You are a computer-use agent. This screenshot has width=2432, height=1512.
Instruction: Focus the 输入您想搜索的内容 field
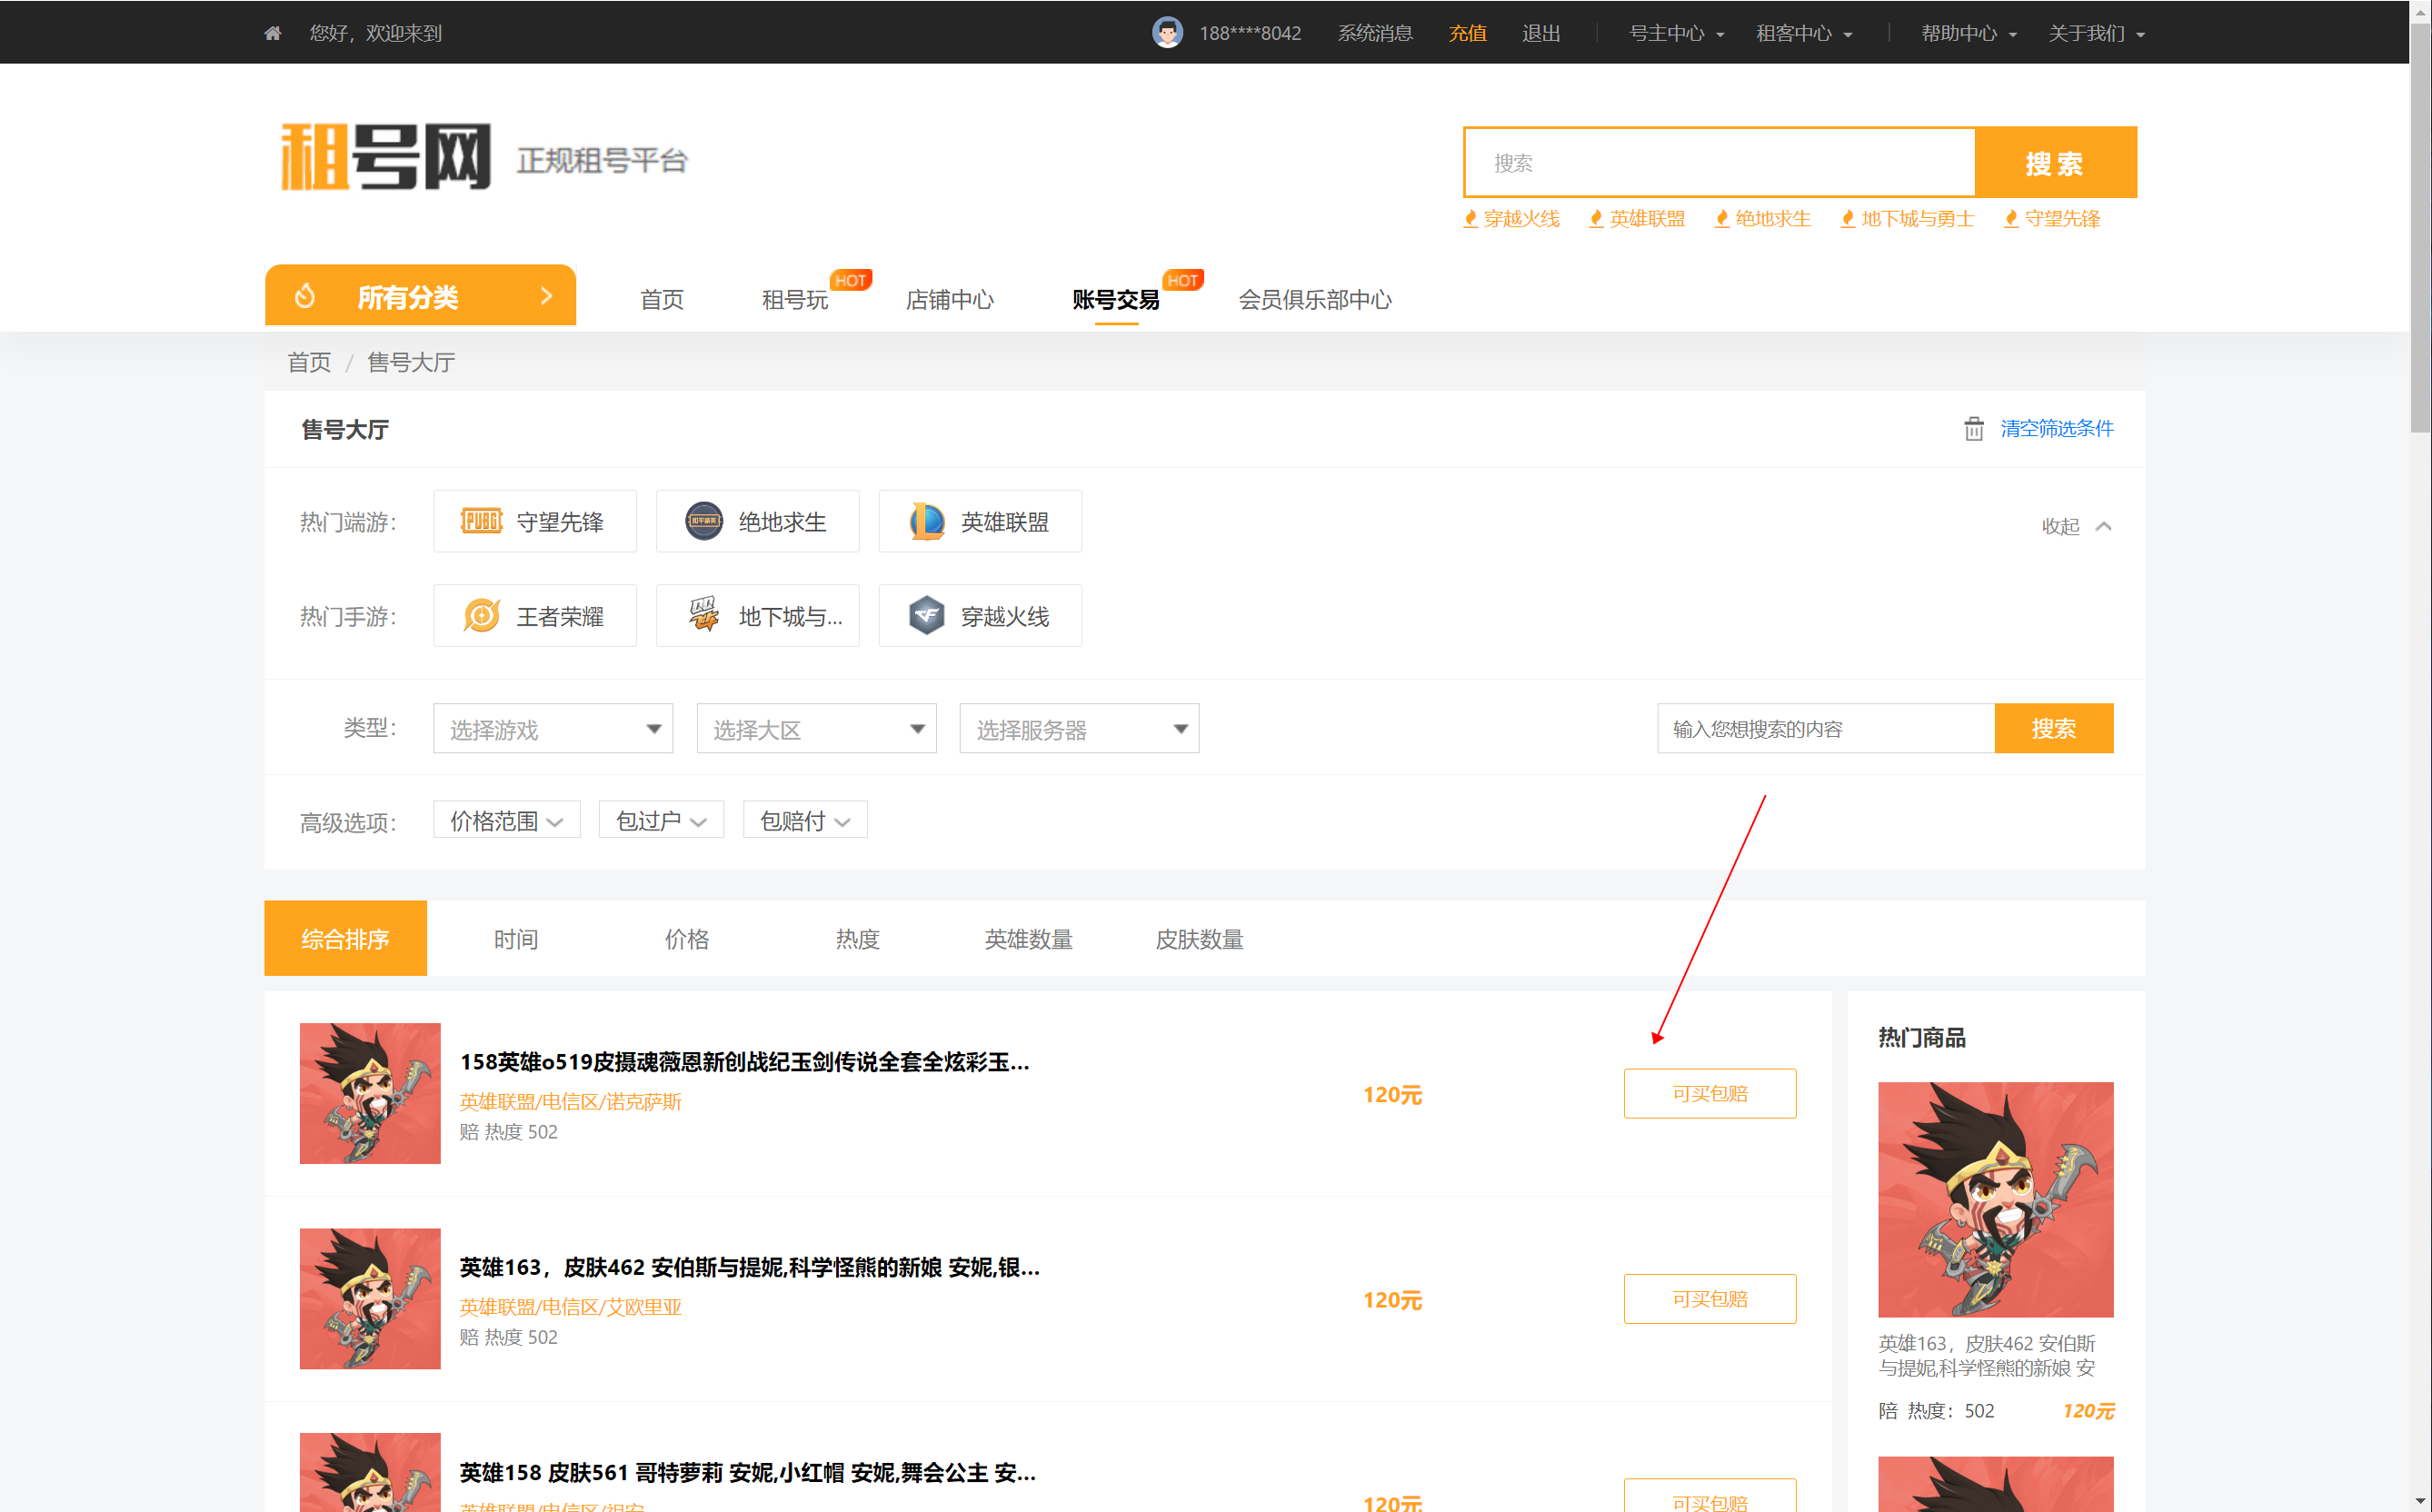tap(1825, 729)
